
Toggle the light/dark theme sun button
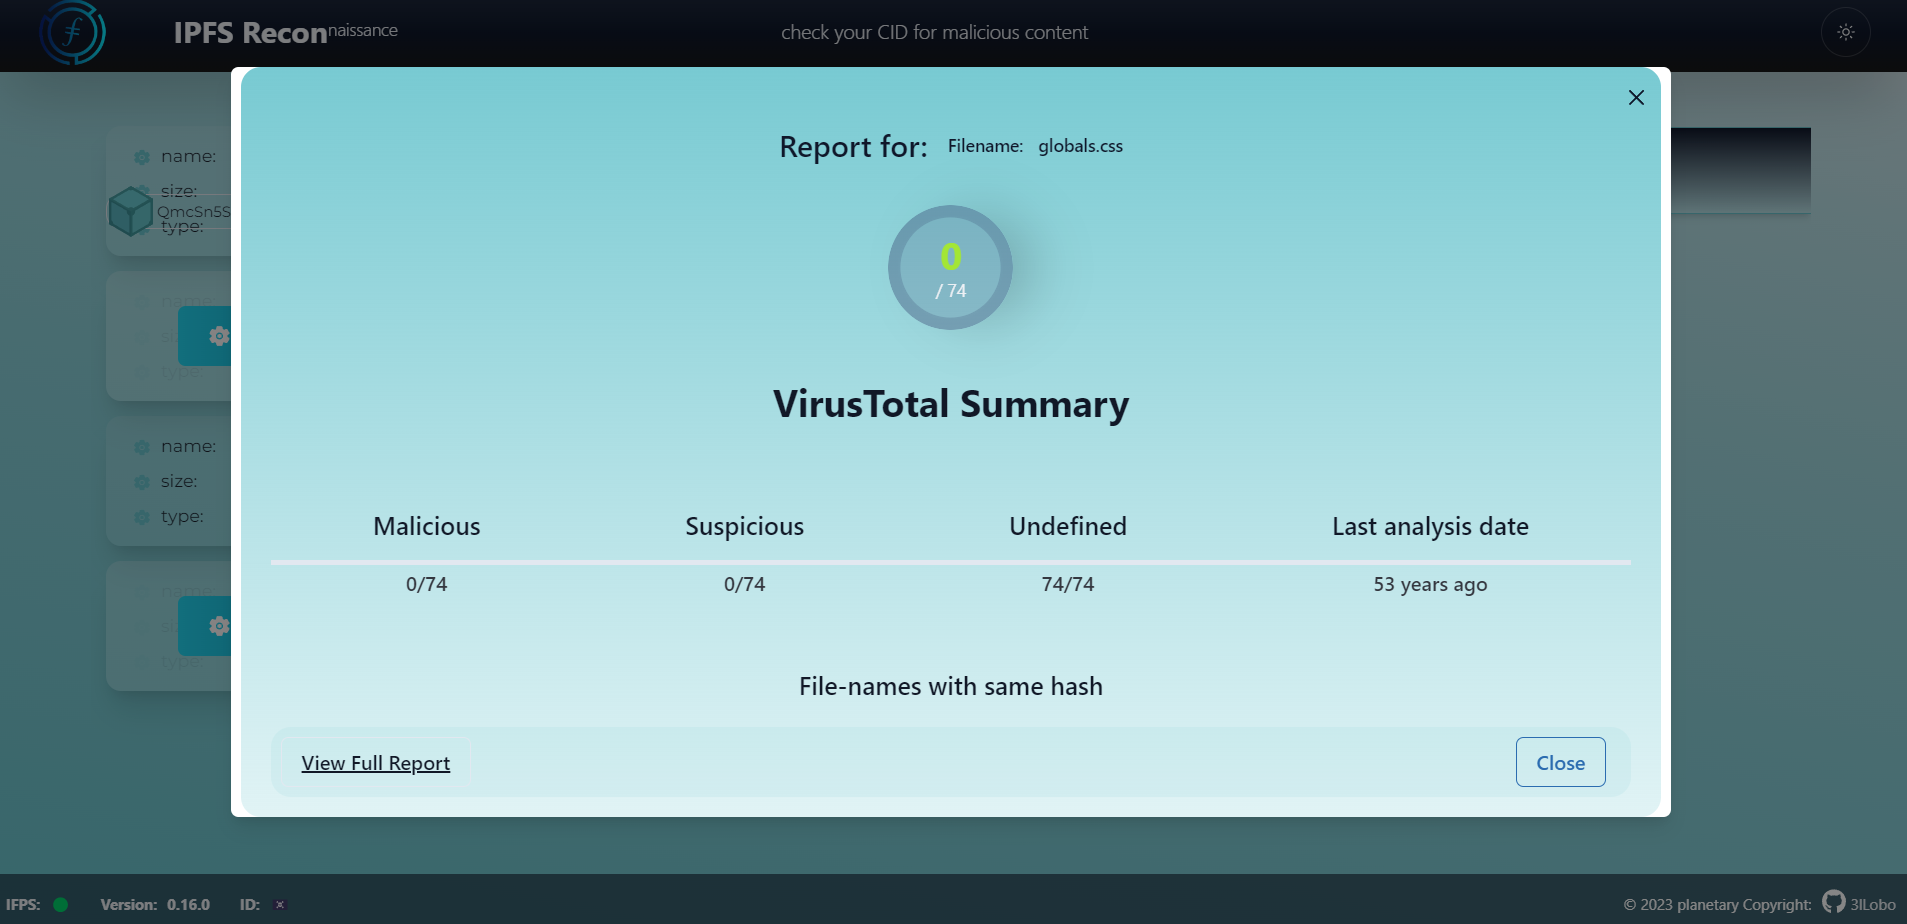(x=1845, y=32)
